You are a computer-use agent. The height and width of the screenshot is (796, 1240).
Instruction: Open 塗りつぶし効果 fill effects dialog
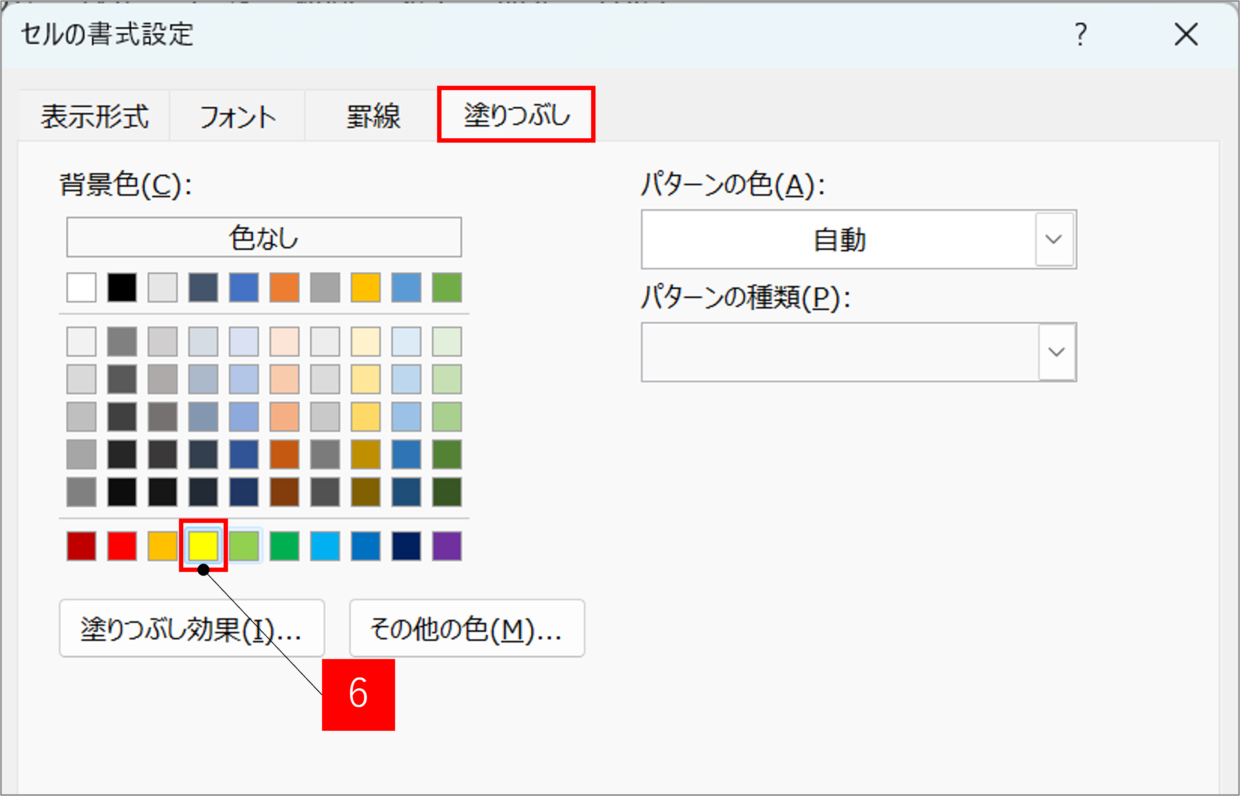pyautogui.click(x=192, y=628)
